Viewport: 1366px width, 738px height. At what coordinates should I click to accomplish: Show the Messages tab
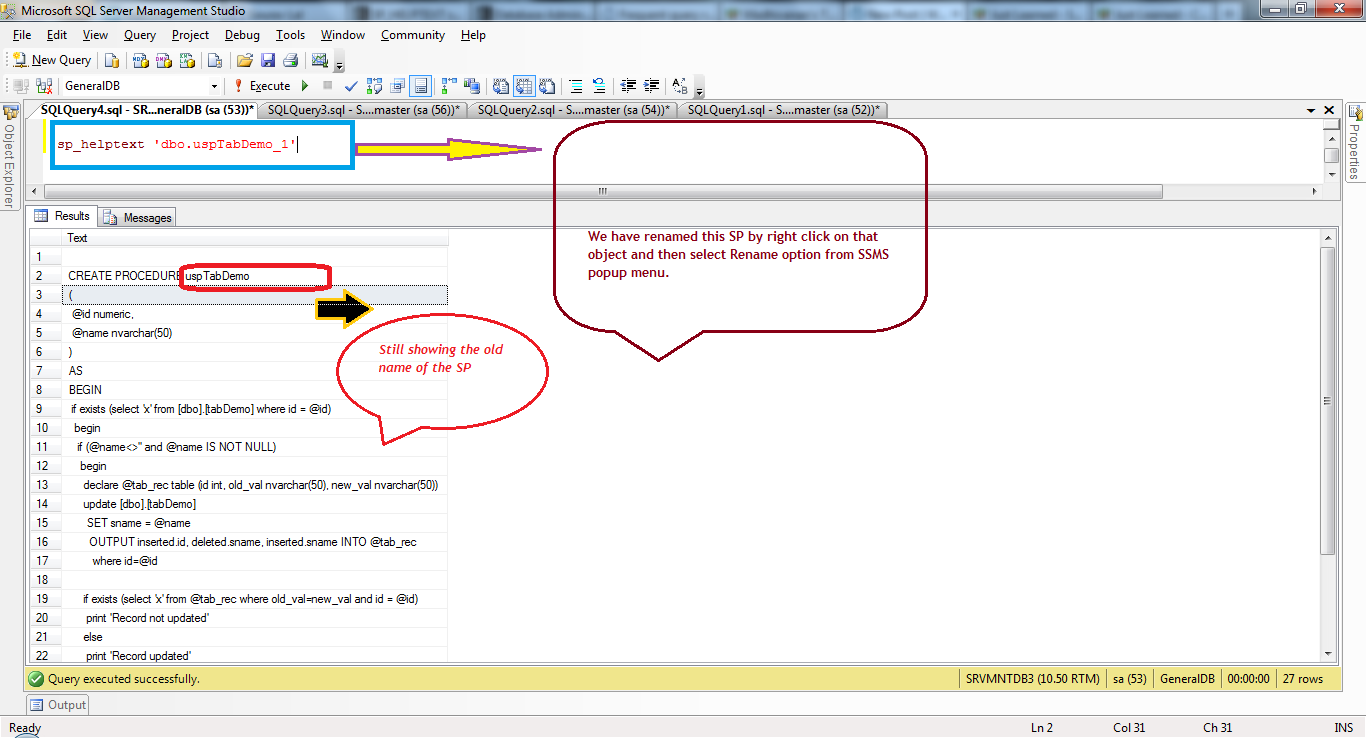138,217
